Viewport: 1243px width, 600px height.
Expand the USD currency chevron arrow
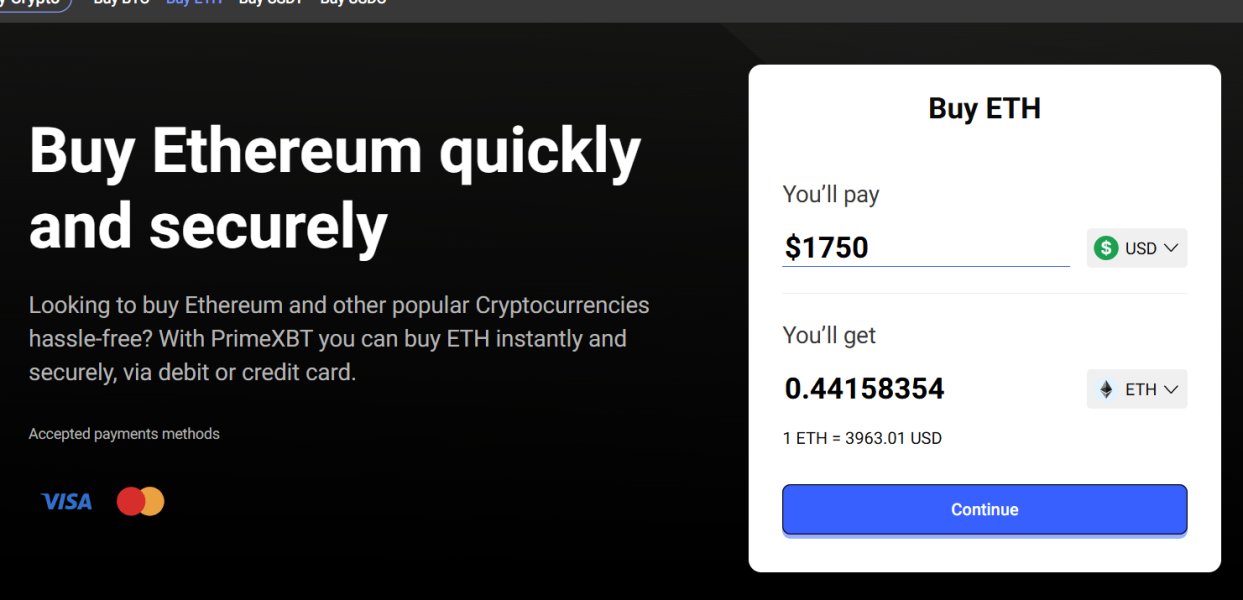click(x=1171, y=248)
